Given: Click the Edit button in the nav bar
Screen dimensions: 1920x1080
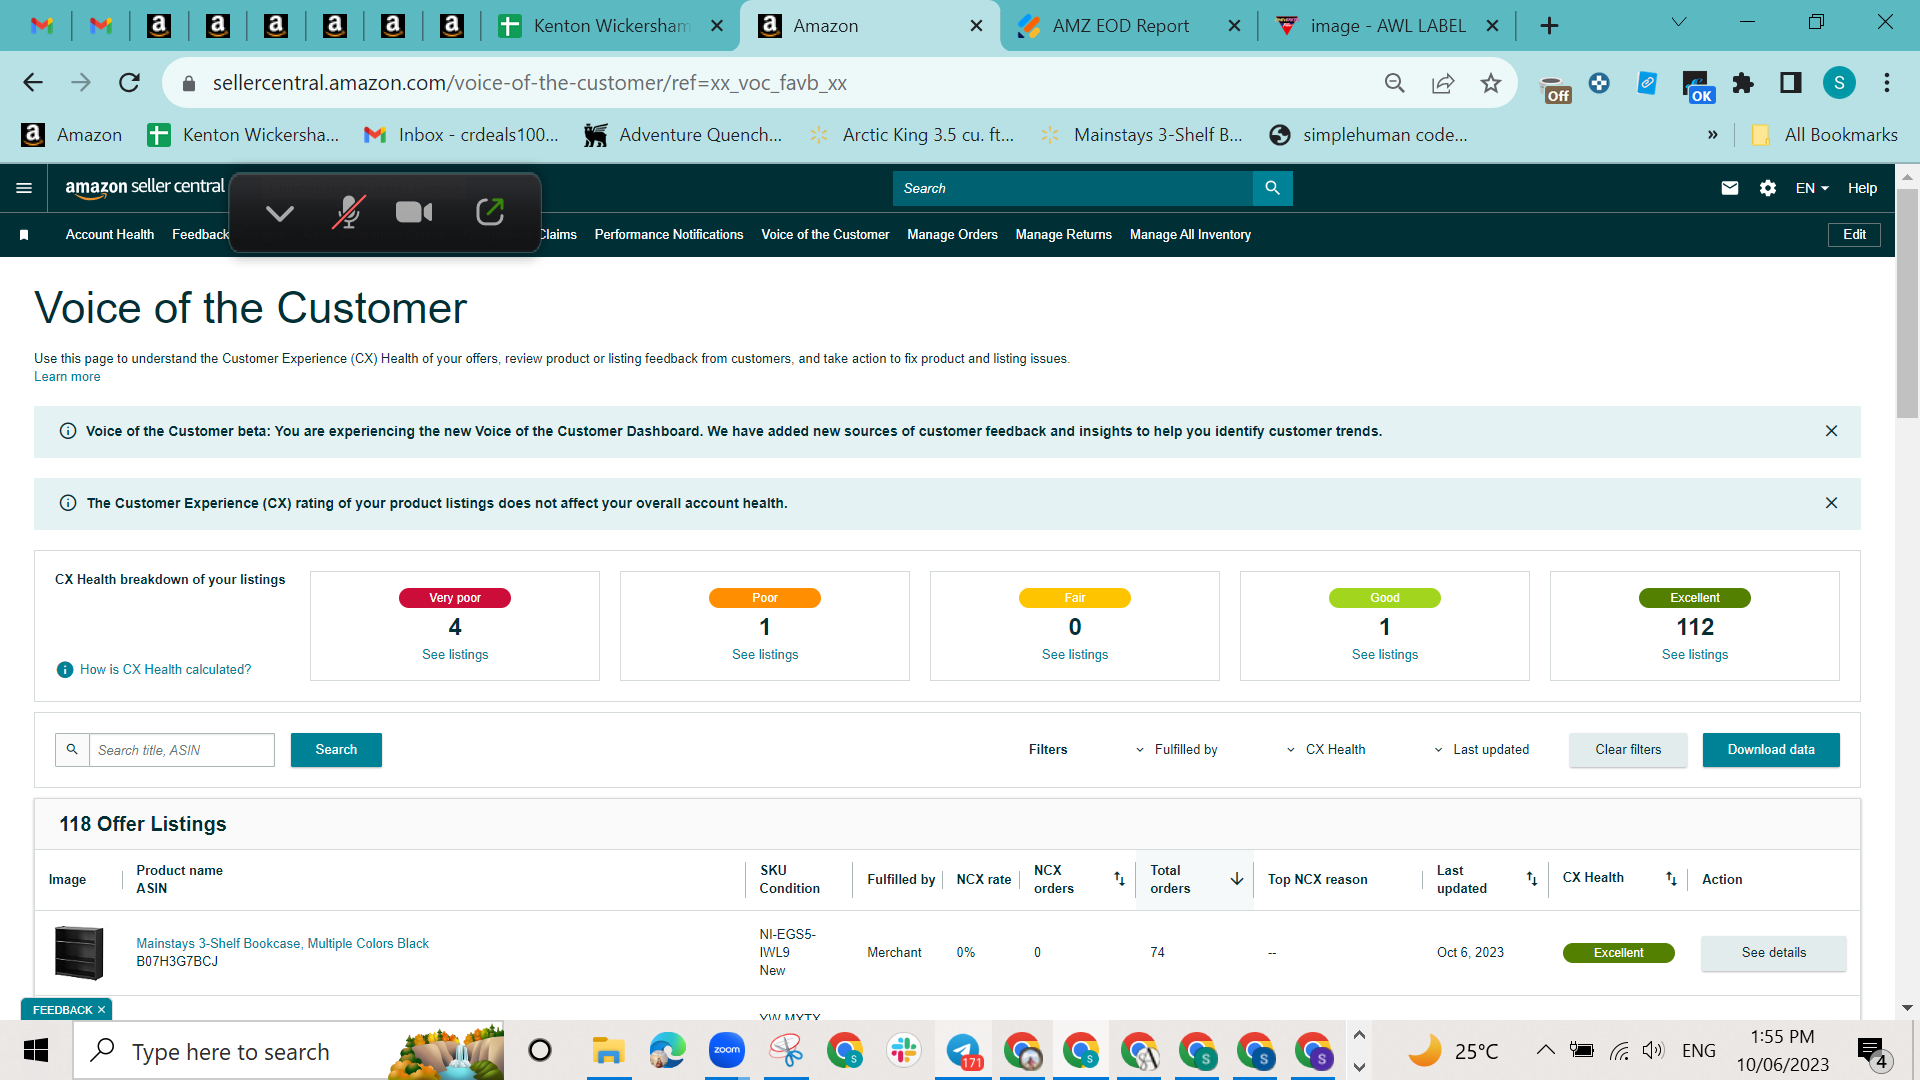Looking at the screenshot, I should pos(1854,235).
